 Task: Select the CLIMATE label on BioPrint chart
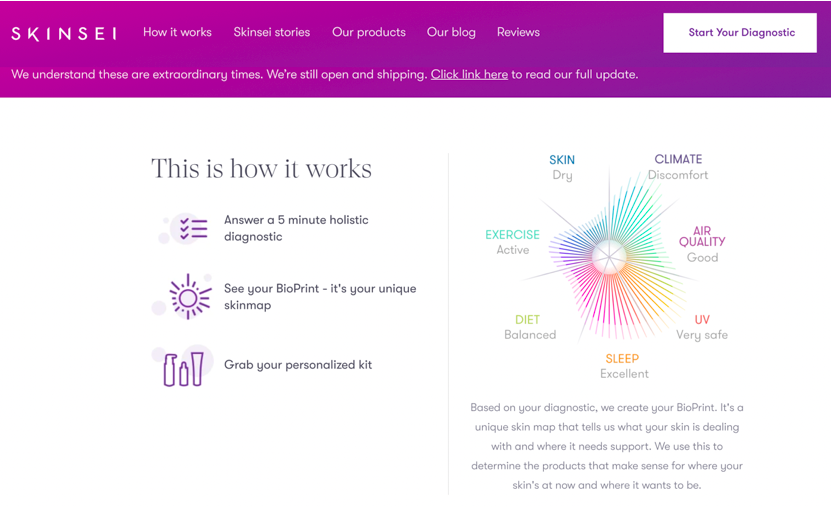(678, 159)
